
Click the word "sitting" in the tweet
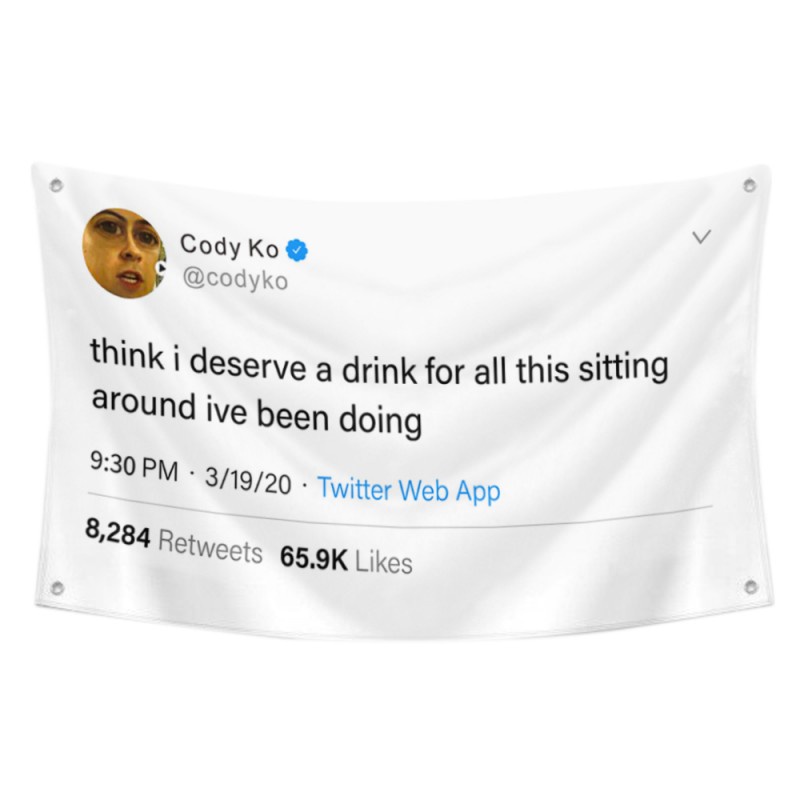click(x=623, y=368)
